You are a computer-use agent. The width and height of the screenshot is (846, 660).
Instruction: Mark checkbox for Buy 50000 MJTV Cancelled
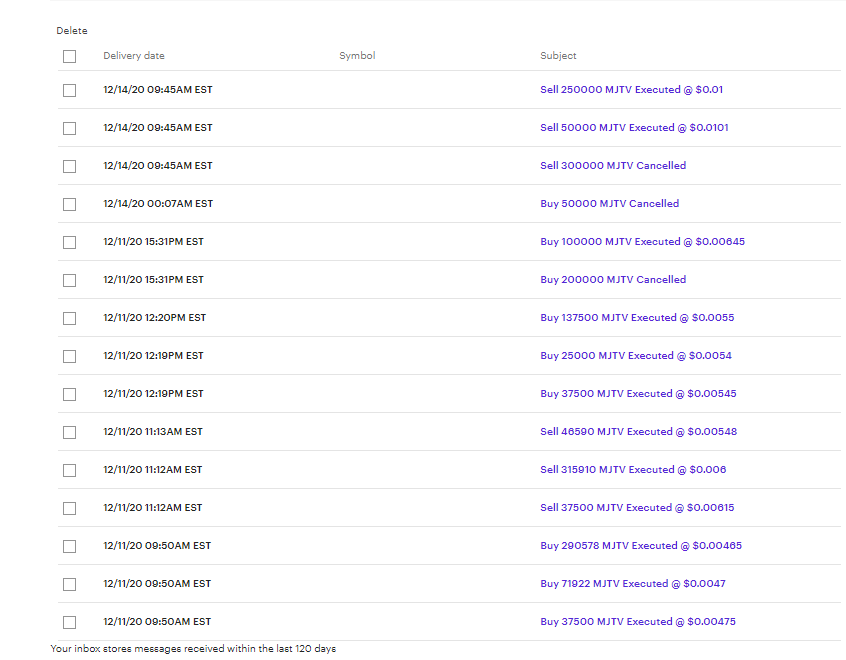coord(69,204)
